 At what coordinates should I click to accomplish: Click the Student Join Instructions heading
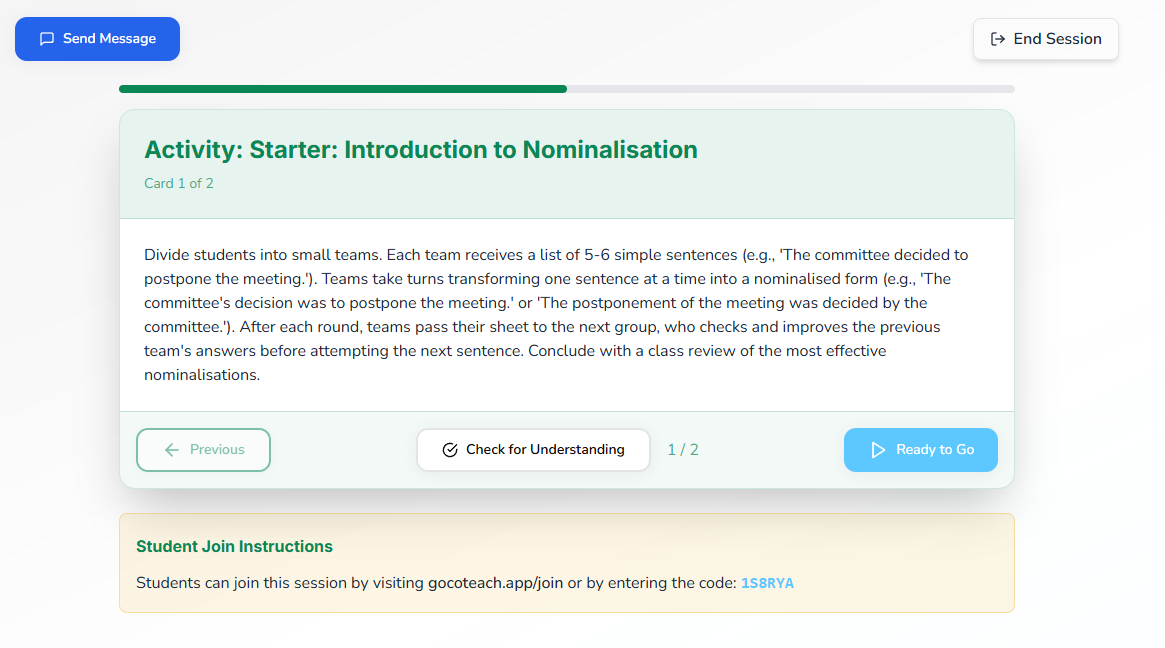point(234,546)
